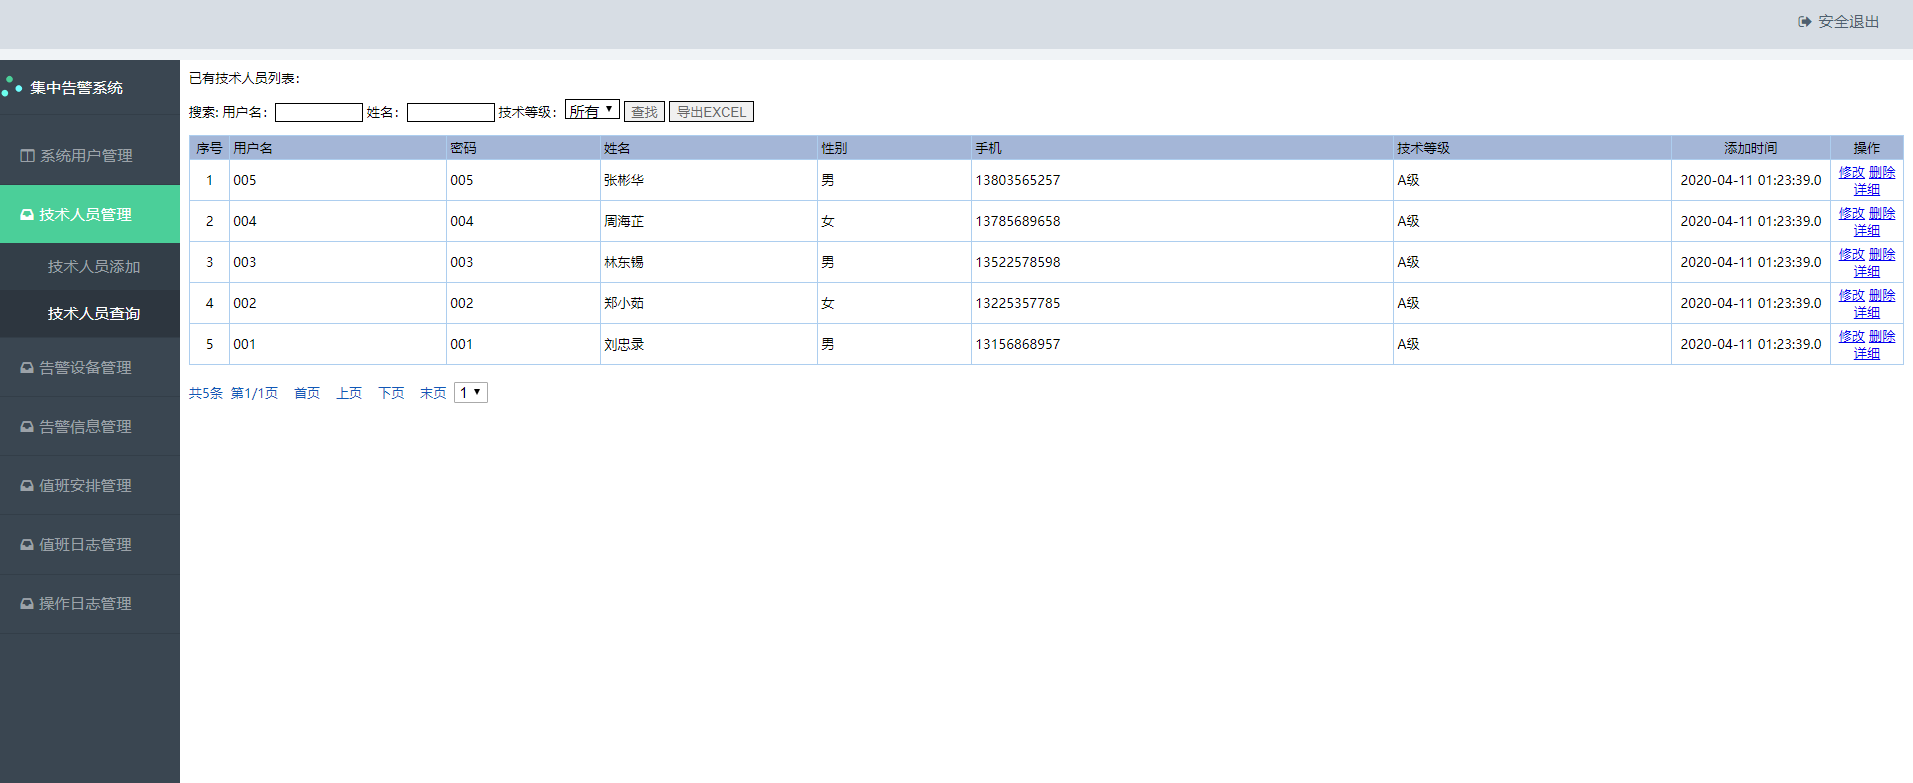Click the 集中告警系统 logo dots icon

tap(12, 87)
